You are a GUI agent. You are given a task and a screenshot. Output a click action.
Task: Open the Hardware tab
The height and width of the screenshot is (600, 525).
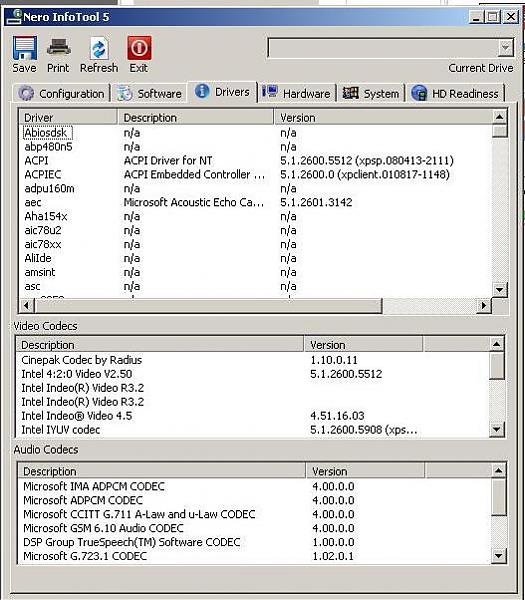tap(297, 93)
